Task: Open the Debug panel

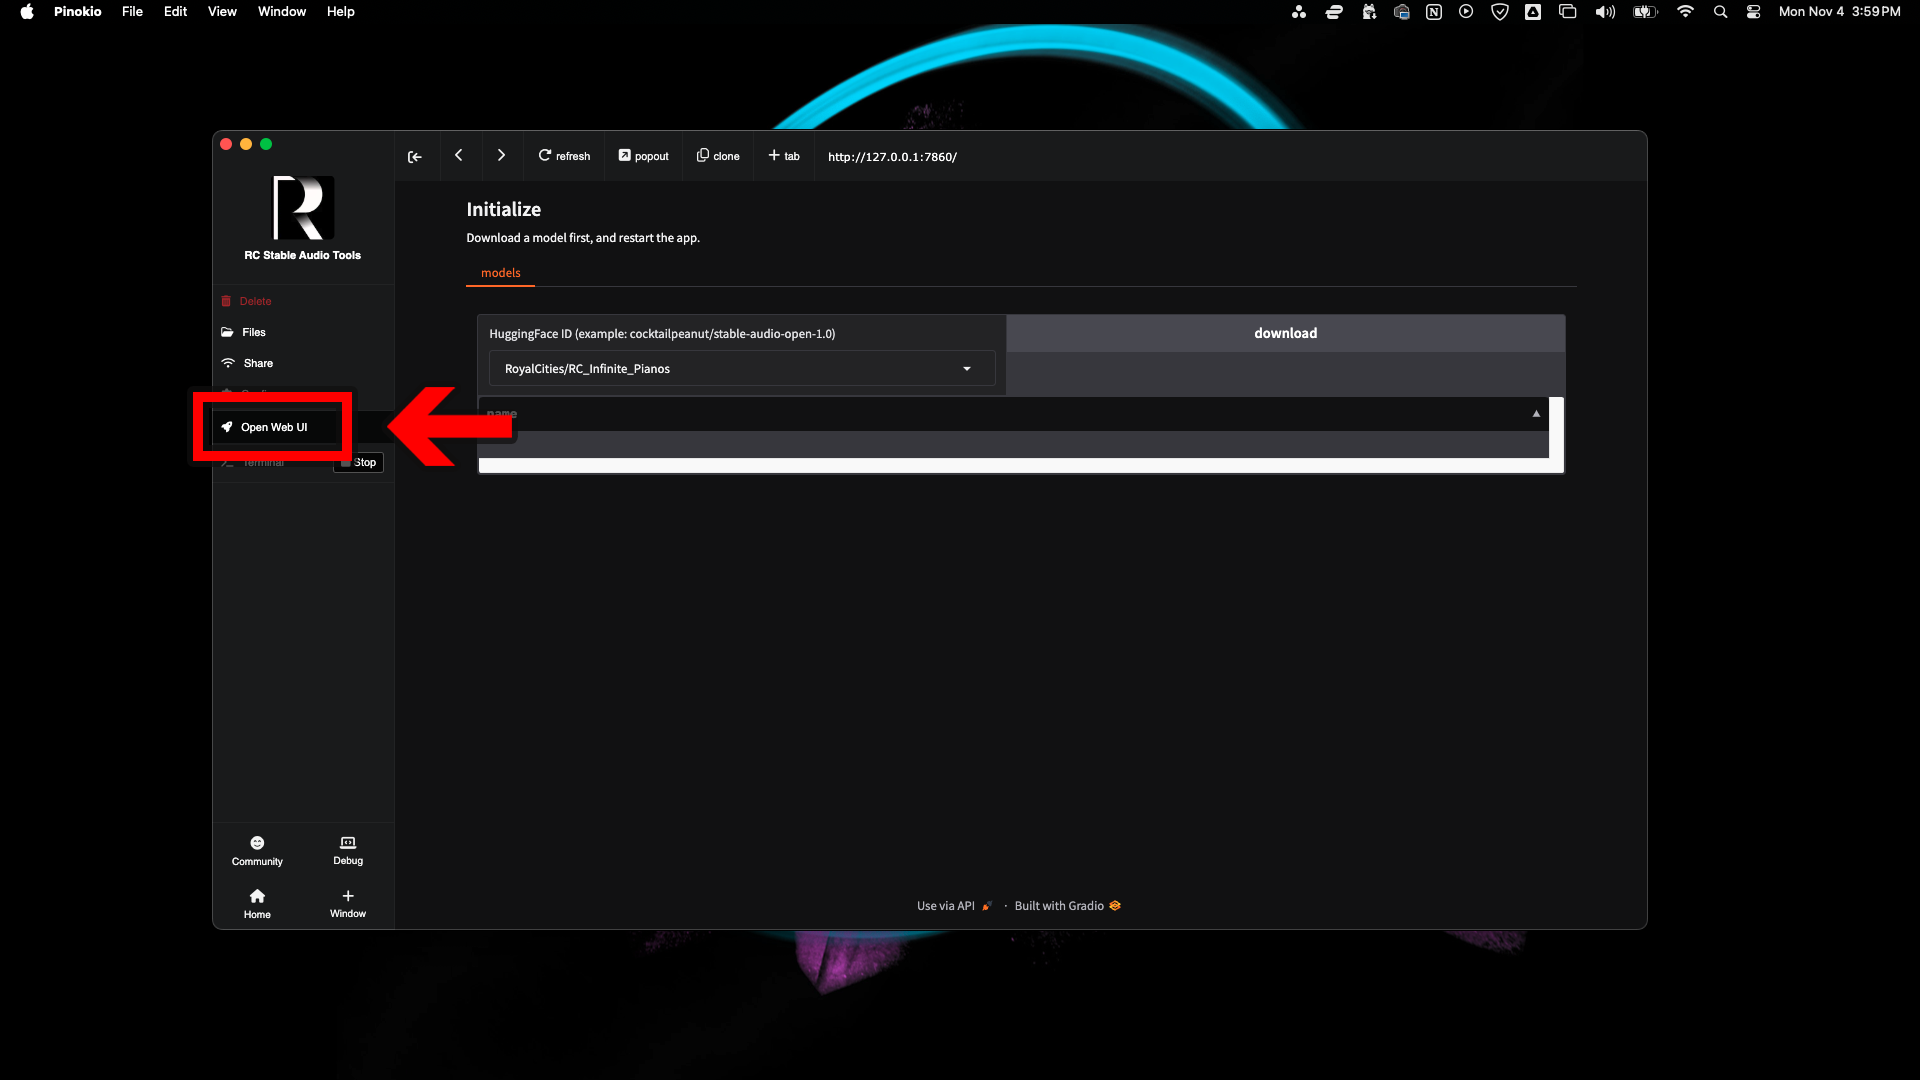Action: 348,851
